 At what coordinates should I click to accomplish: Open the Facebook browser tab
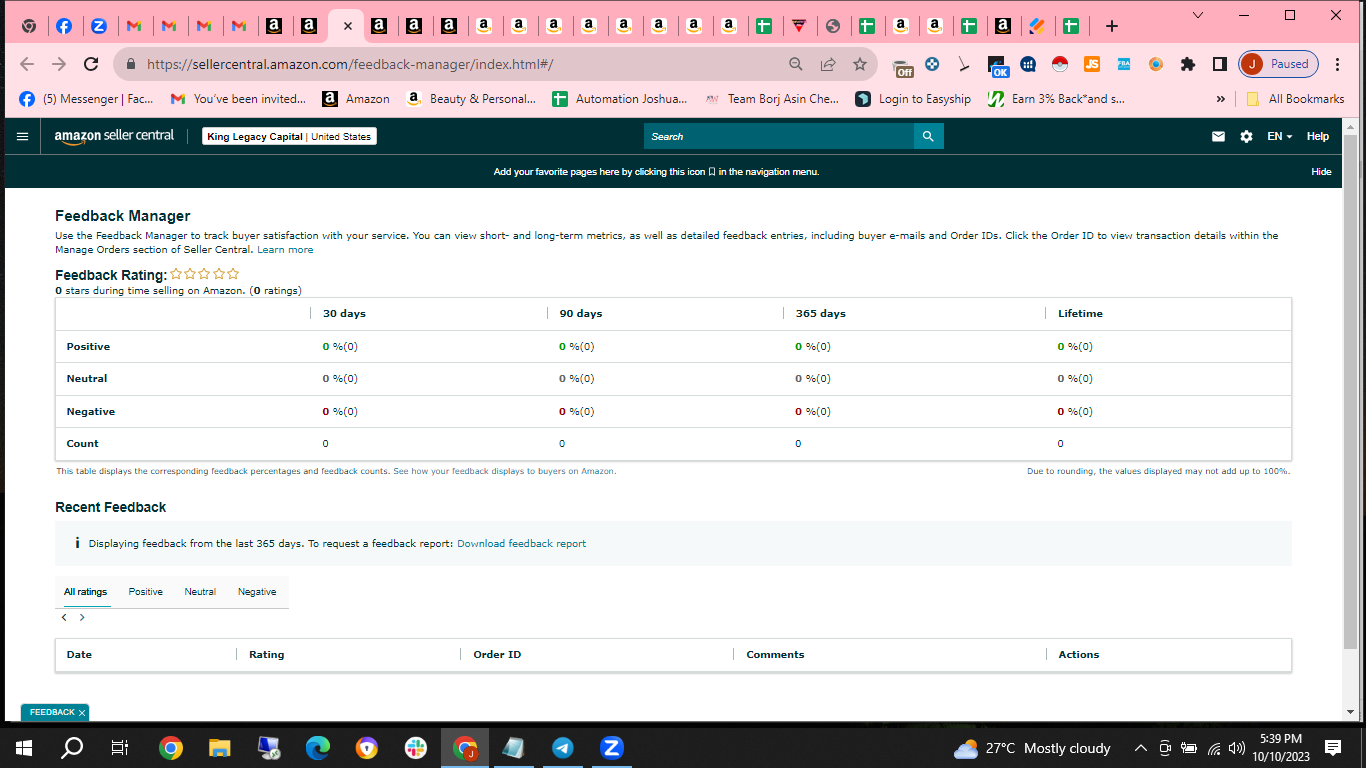64,26
